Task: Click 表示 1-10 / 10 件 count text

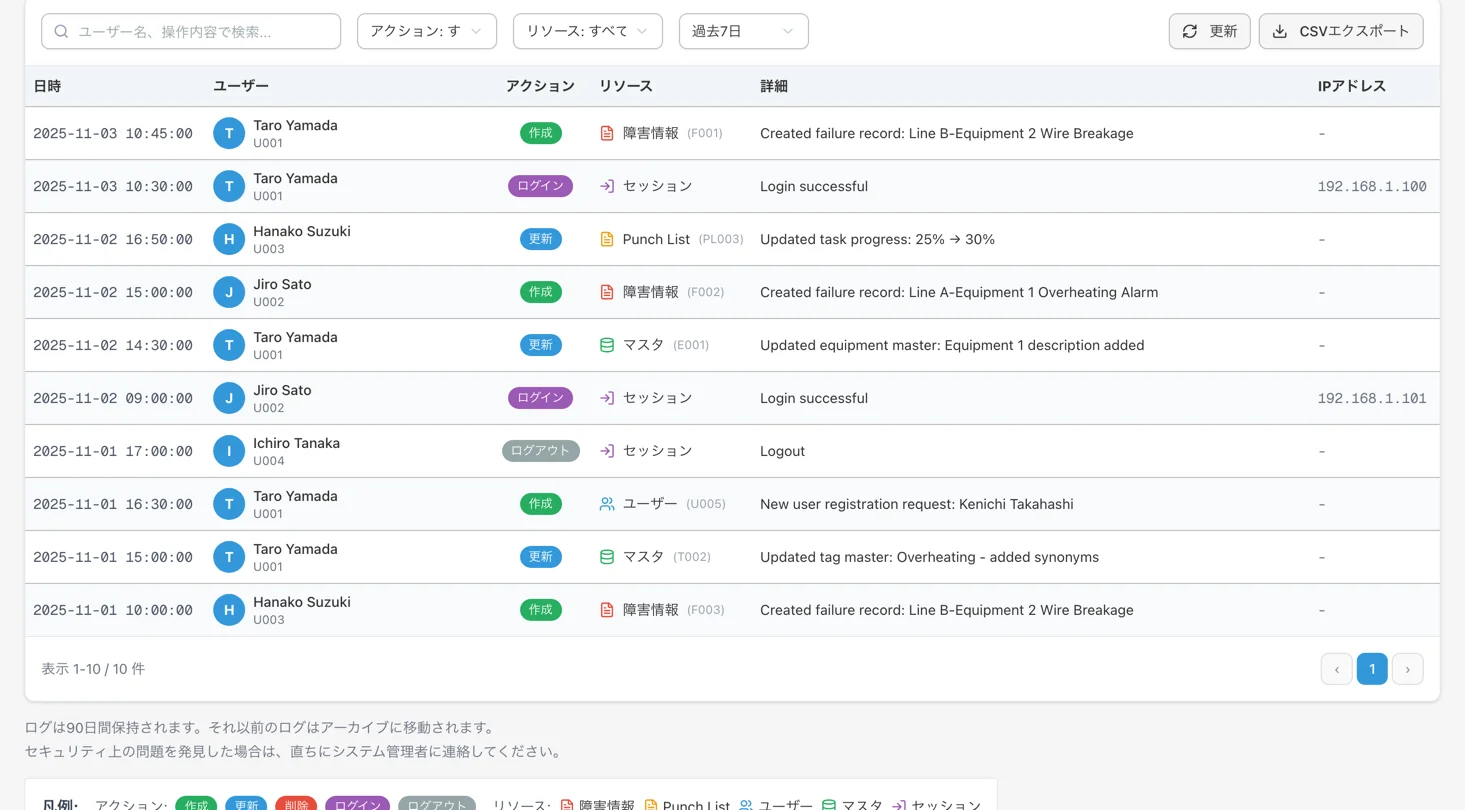Action: tap(93, 669)
